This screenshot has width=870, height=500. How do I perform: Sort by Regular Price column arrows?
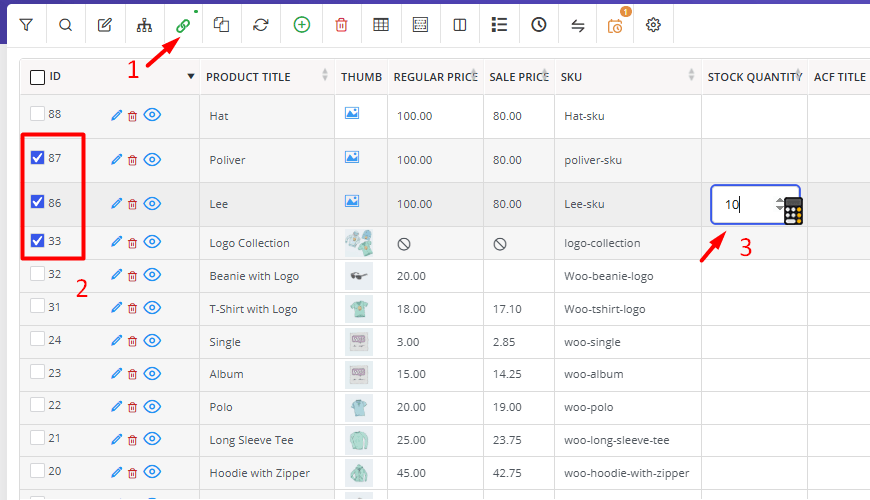[x=474, y=75]
